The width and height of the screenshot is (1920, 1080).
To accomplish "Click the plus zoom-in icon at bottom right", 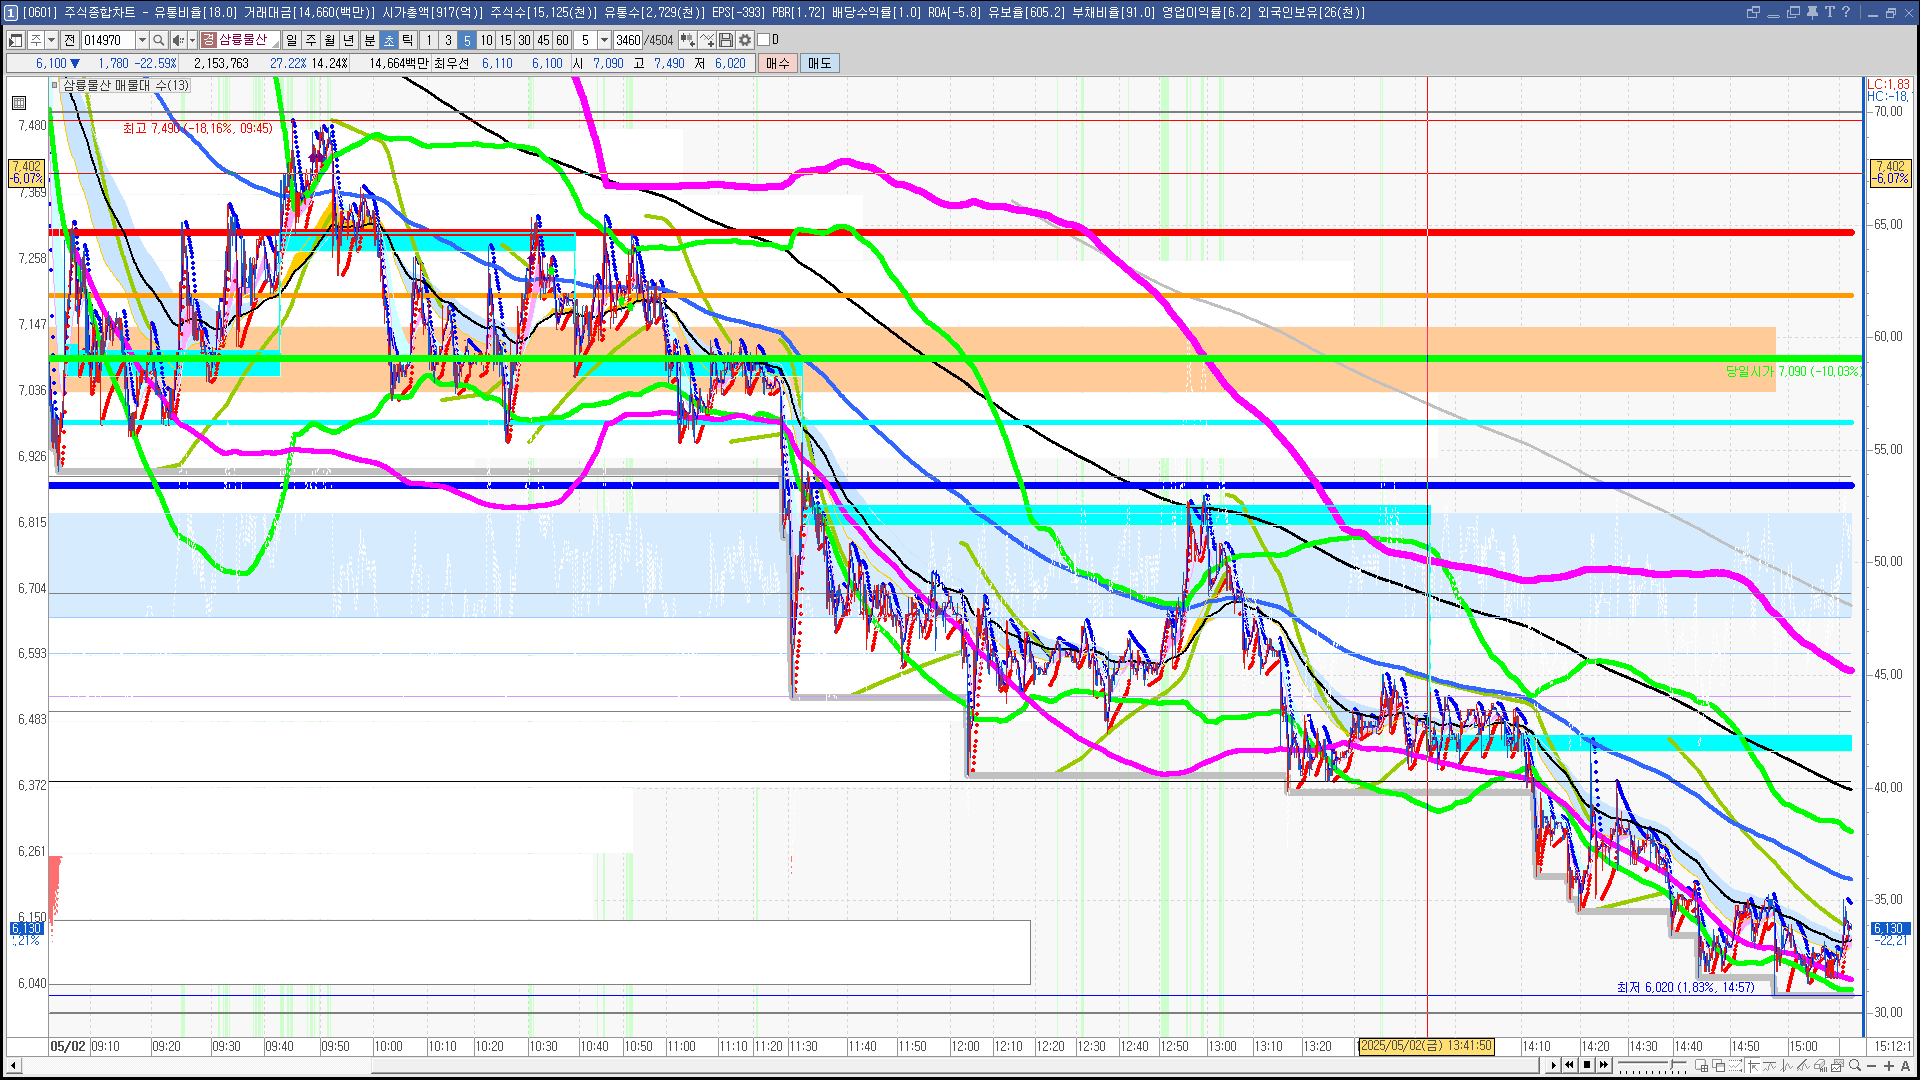I will tap(1889, 1066).
